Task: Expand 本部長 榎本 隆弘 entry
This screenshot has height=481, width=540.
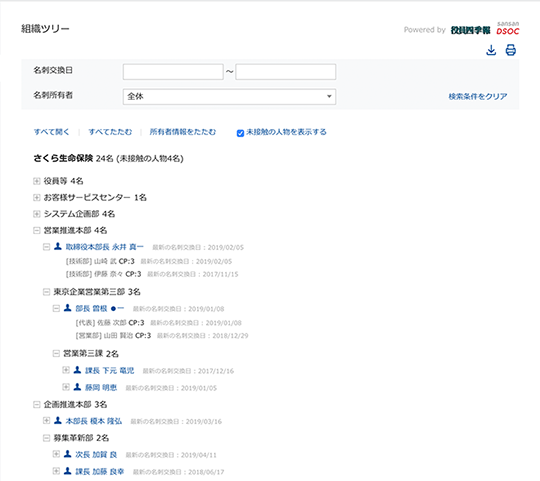Action: coord(46,421)
